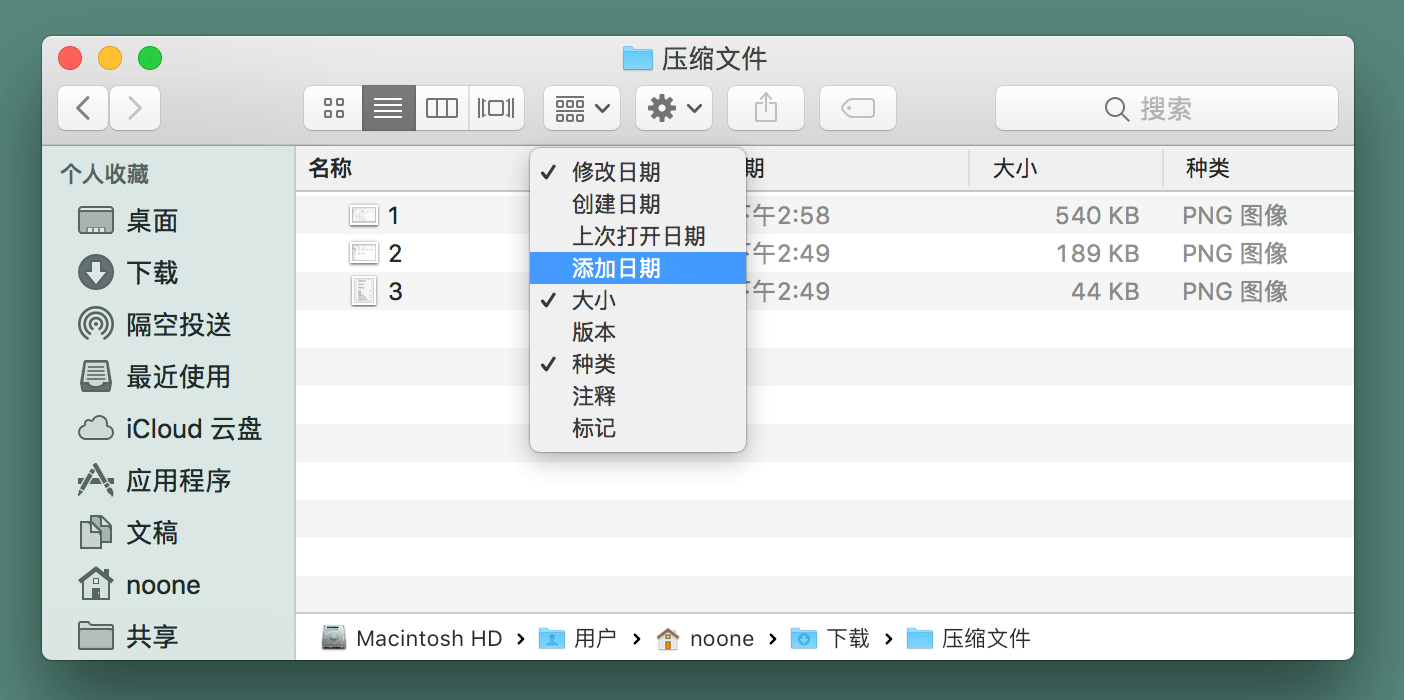Screen dimensions: 1404x700
Task: Switch to icon view in toolbar
Action: pos(334,108)
